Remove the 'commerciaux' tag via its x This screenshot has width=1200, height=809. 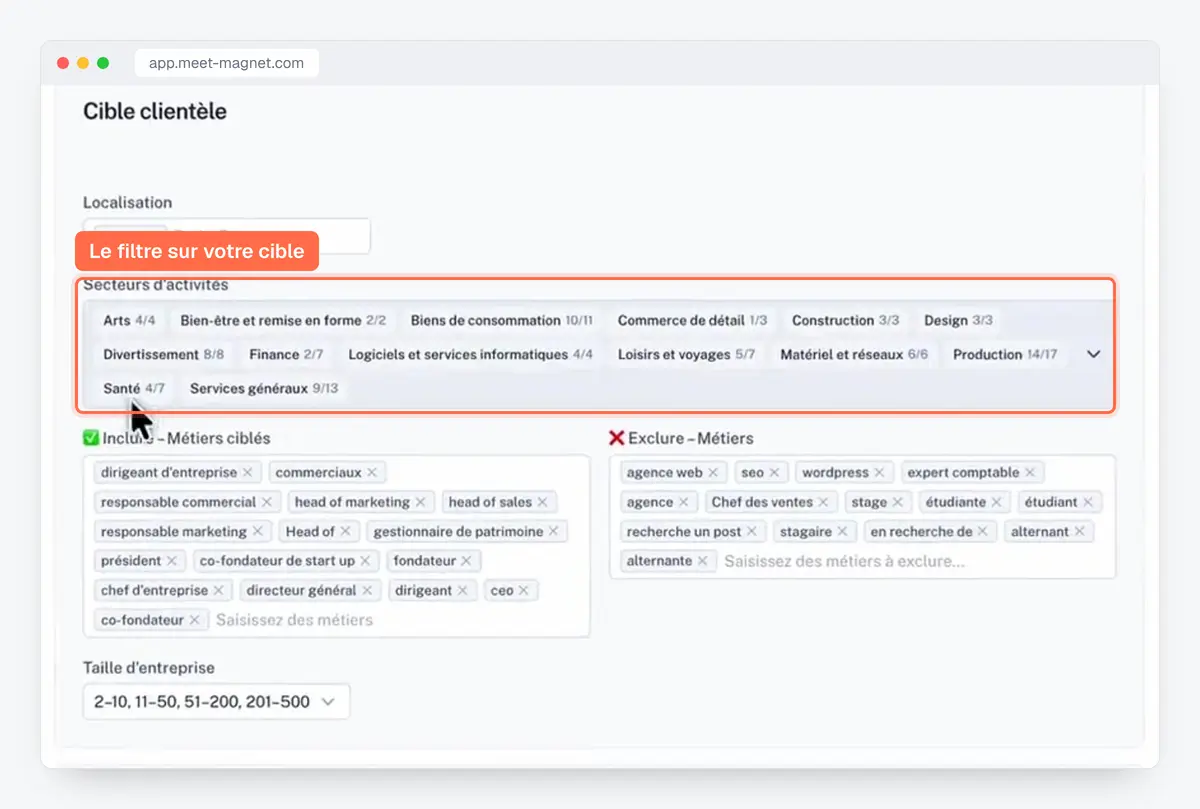(372, 472)
